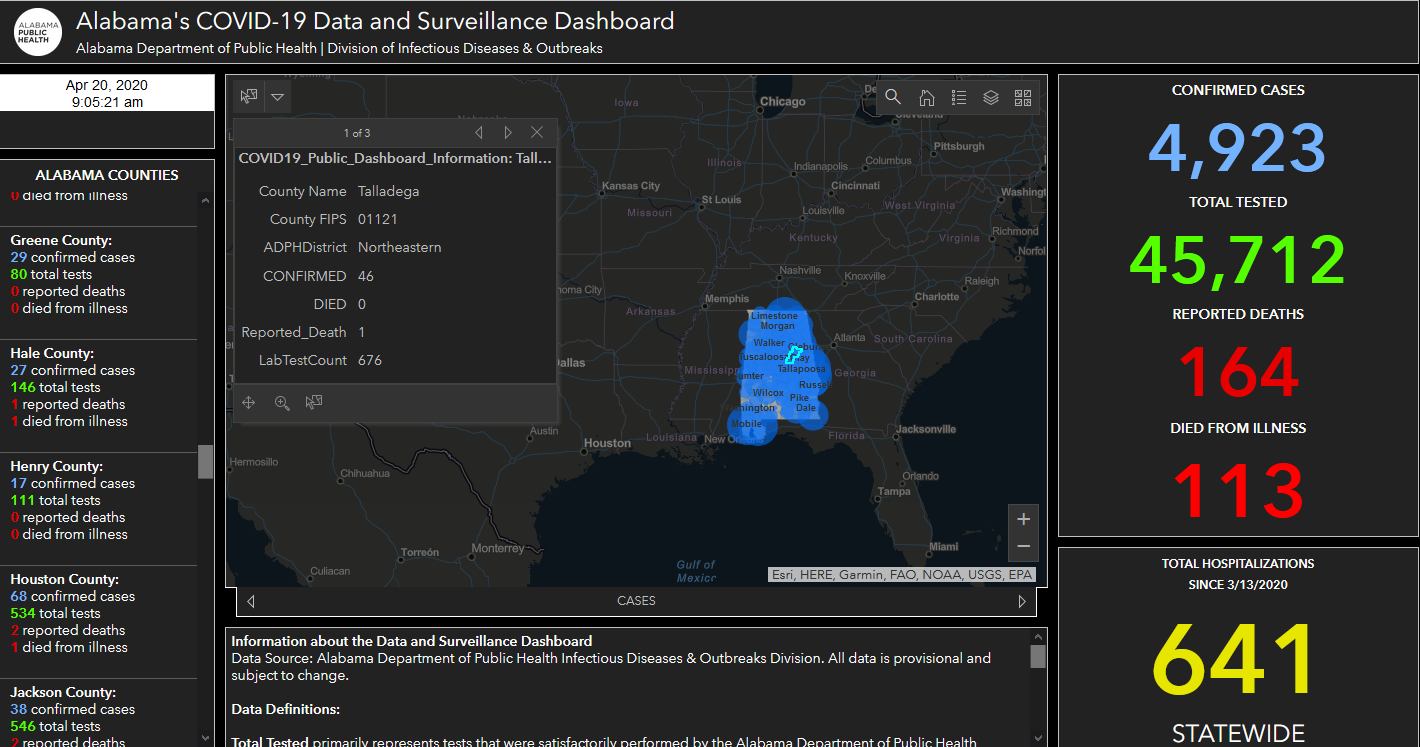
Task: Click the pan arrows icon in popup toolbar
Action: point(248,402)
